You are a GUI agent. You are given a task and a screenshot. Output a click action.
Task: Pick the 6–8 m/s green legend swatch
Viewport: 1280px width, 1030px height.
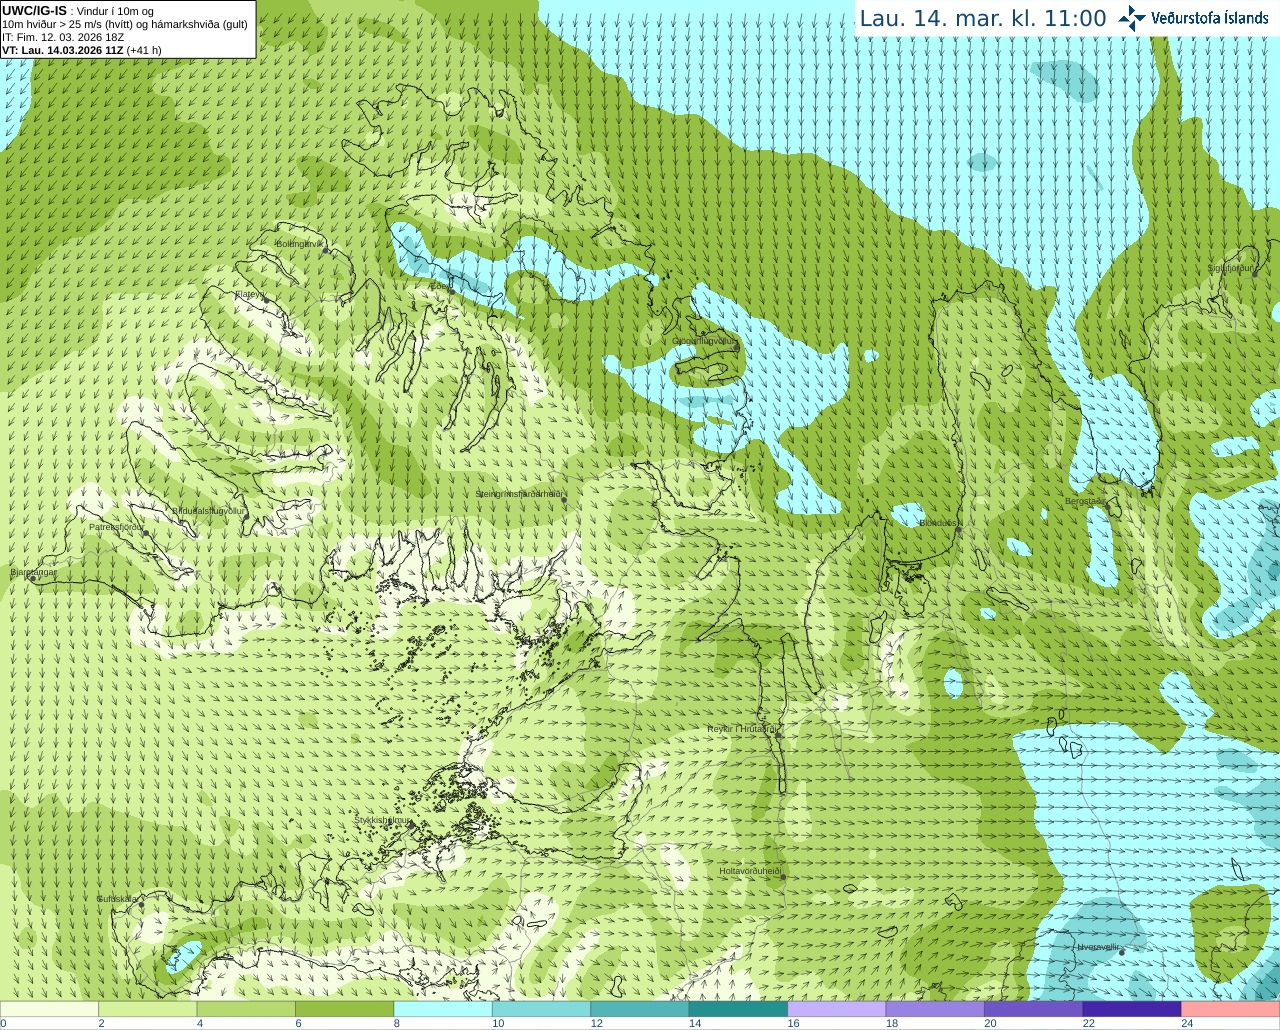[345, 1009]
